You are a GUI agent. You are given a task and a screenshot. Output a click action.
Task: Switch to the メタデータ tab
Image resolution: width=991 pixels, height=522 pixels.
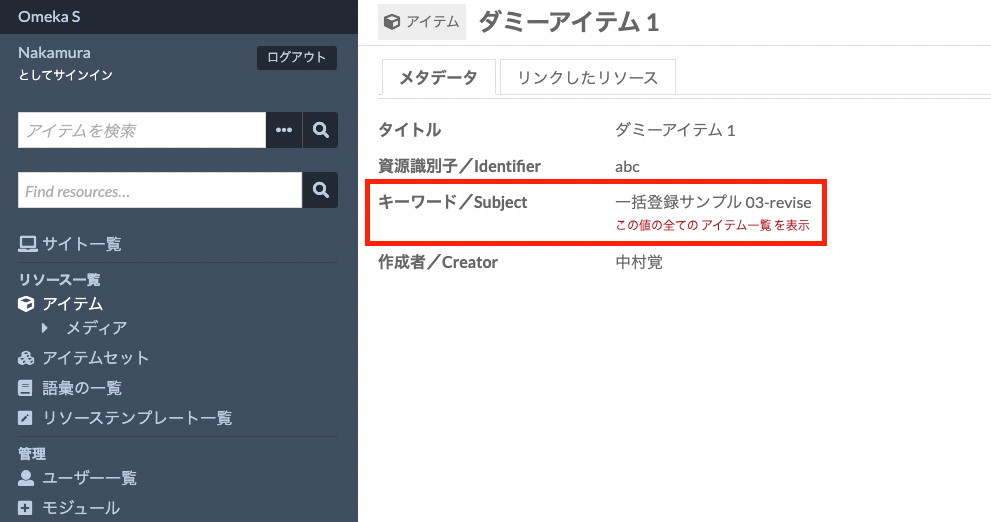(x=439, y=77)
